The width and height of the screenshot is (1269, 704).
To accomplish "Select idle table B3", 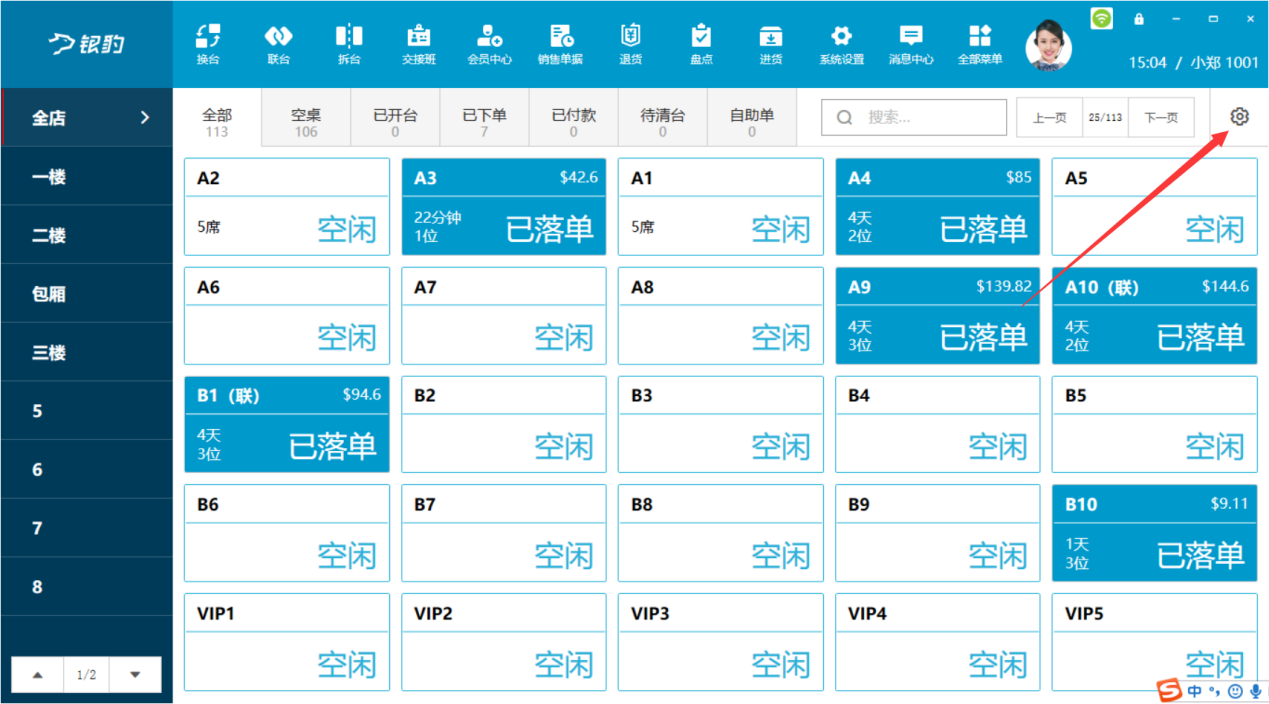I will point(721,424).
